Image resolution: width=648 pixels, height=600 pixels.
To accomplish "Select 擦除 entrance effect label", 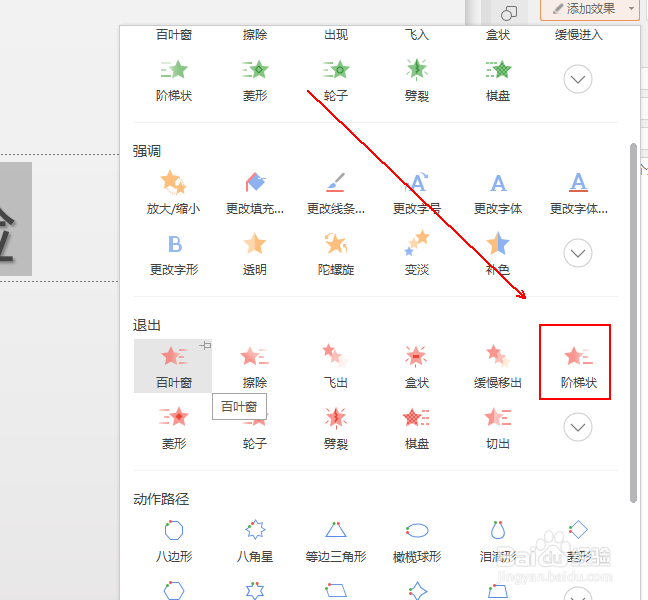I will [x=255, y=35].
